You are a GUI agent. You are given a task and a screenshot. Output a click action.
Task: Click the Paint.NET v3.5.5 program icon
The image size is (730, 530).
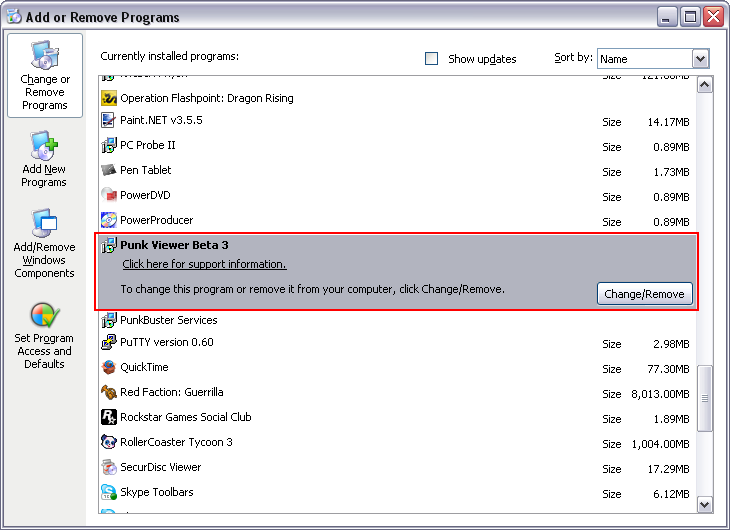(109, 120)
